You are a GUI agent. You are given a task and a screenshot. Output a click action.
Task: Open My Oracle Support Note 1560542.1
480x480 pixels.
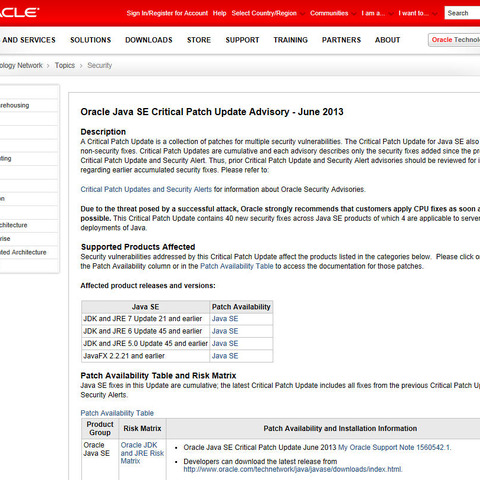pos(394,447)
